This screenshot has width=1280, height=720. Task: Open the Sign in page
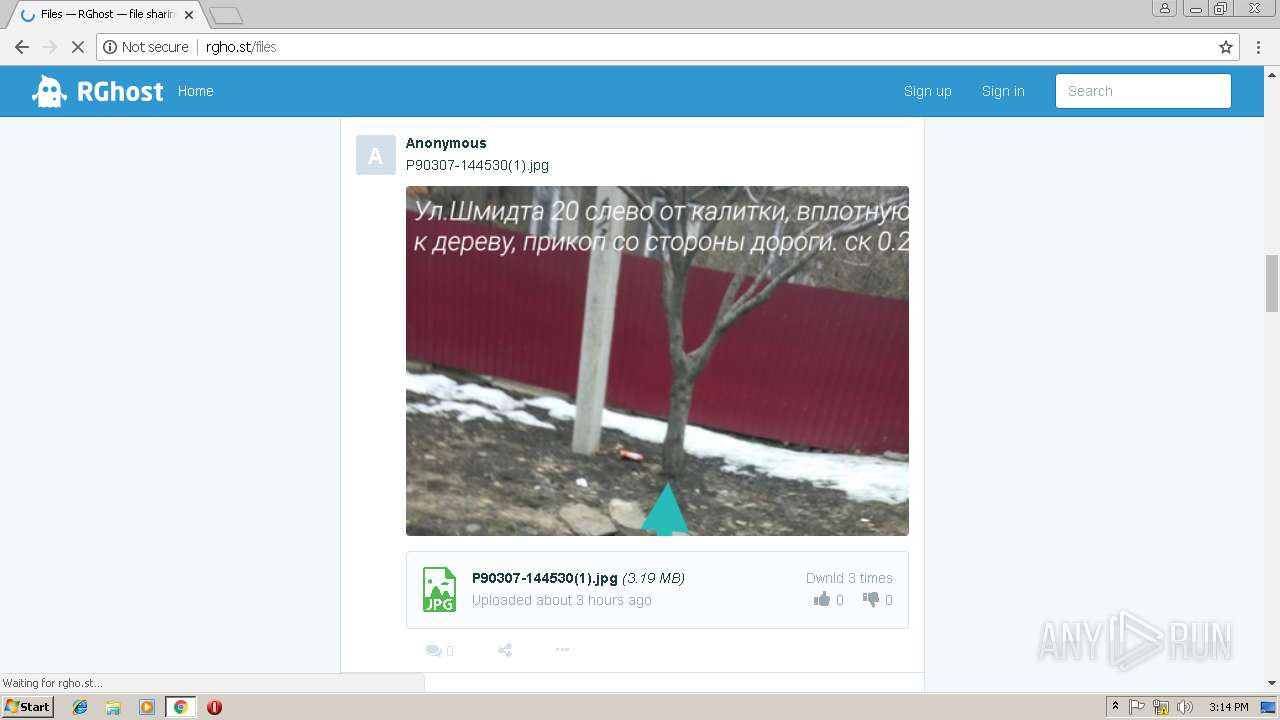click(x=1003, y=91)
